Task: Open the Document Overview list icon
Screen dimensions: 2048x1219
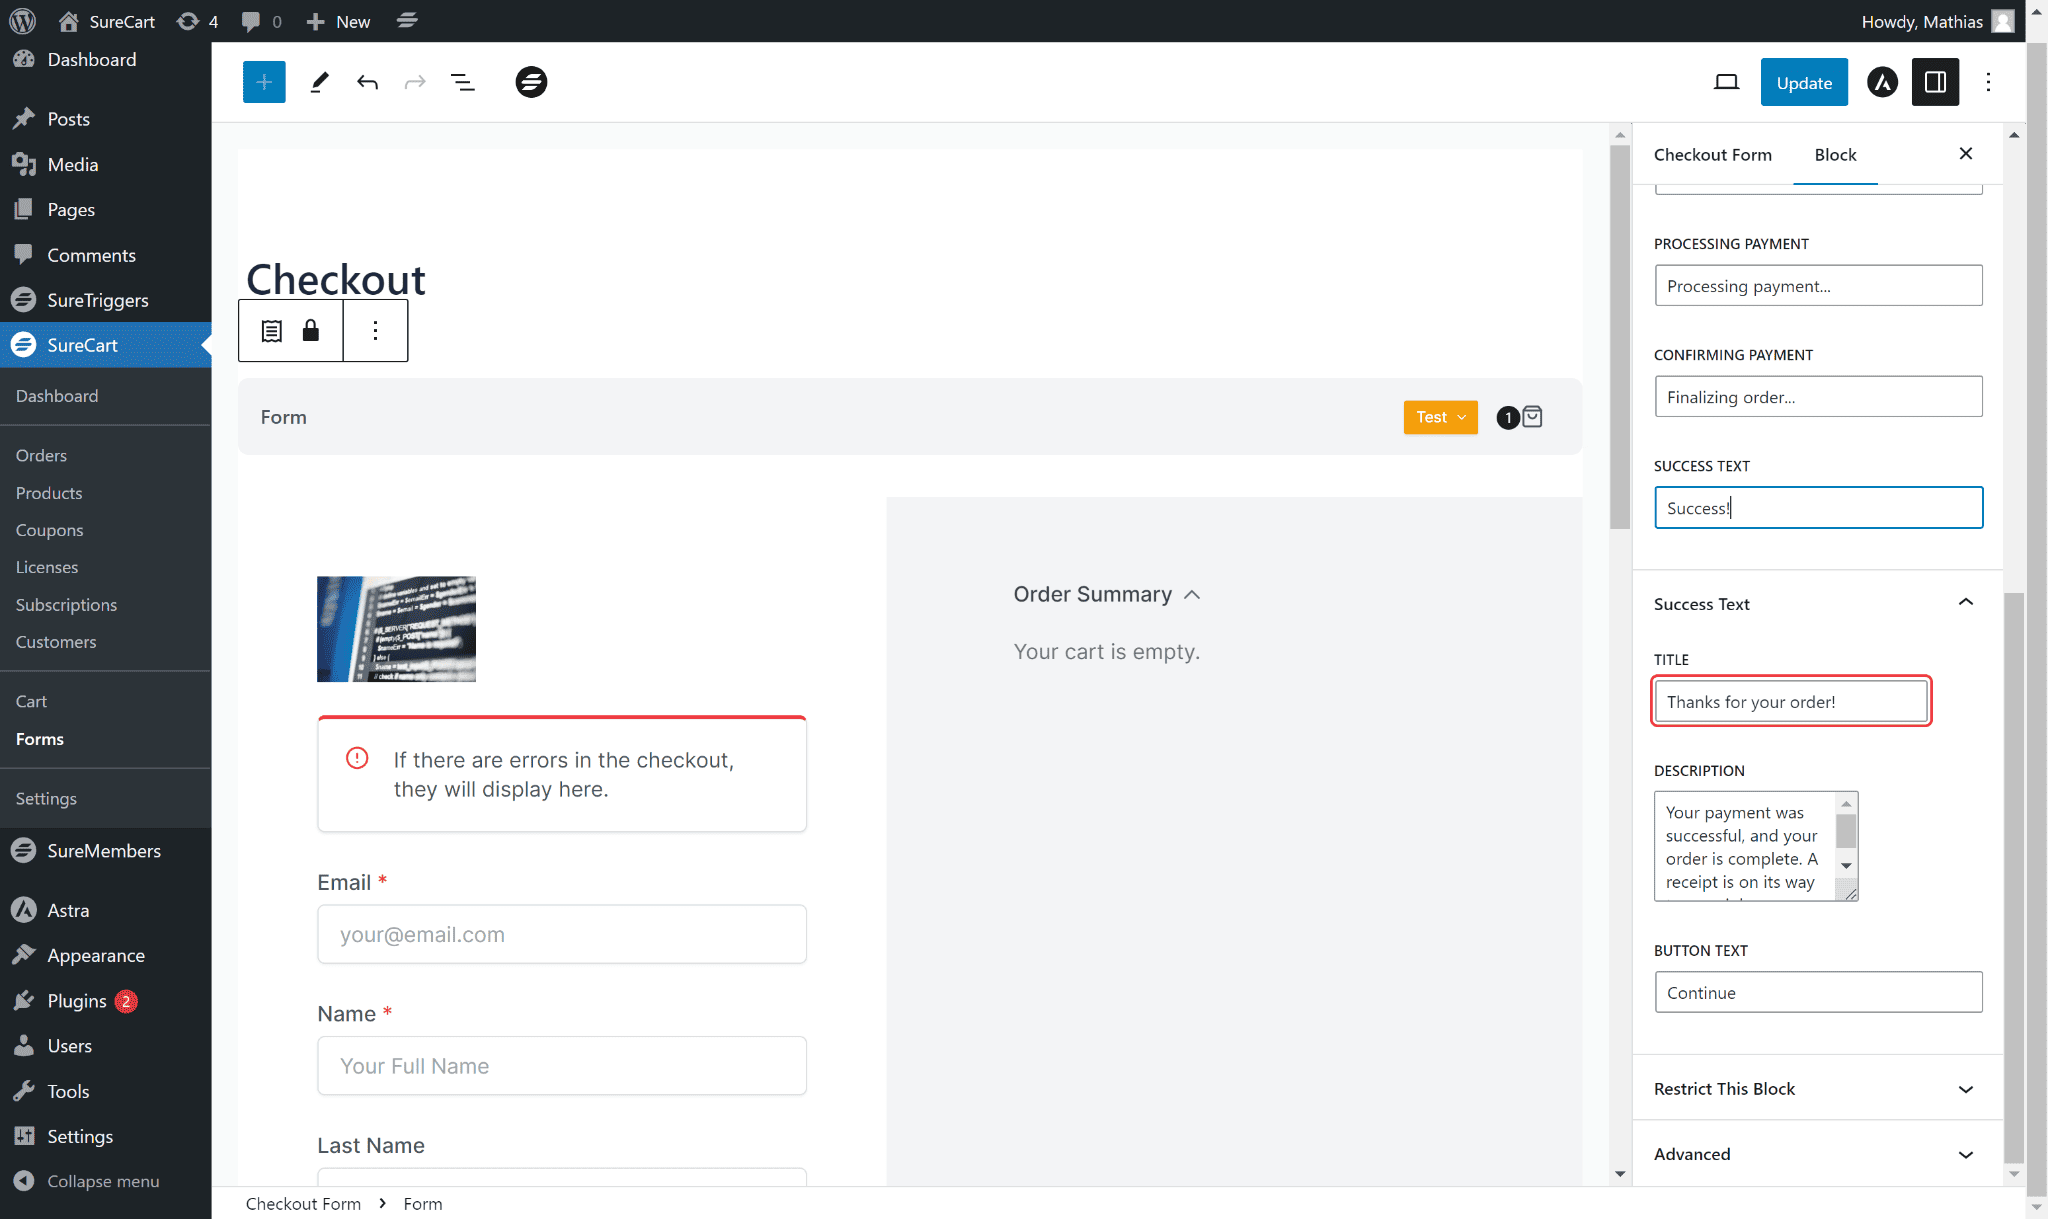Action: coord(462,82)
